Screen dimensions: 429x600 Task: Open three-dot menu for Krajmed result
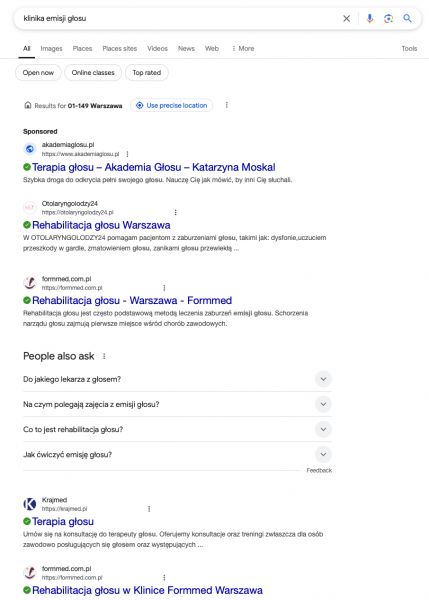[149, 509]
